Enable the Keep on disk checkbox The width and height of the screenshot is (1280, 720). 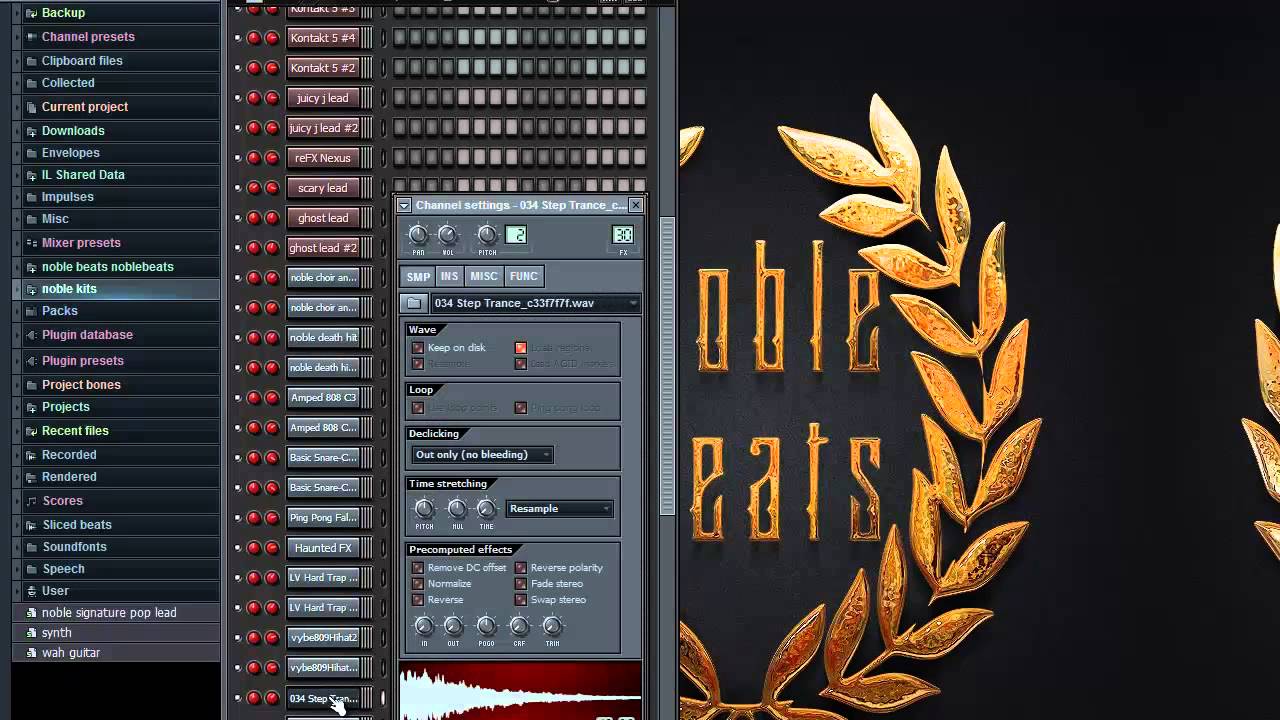(x=419, y=347)
